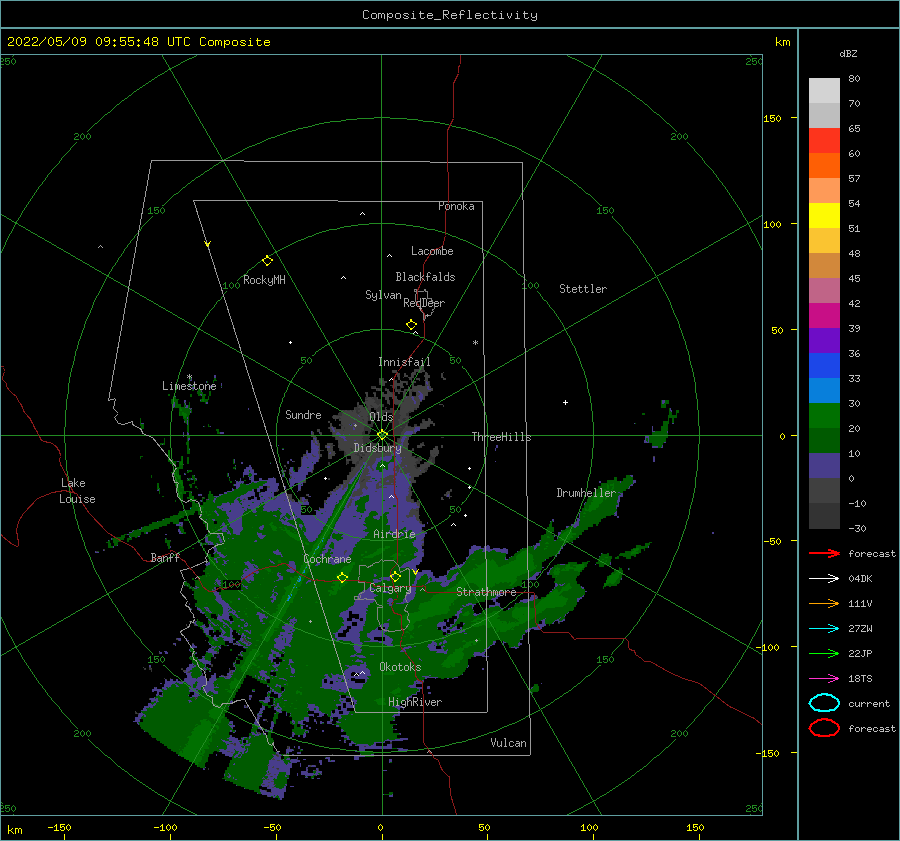
Task: Click the Composite_Reflectivity title
Action: coord(450,15)
